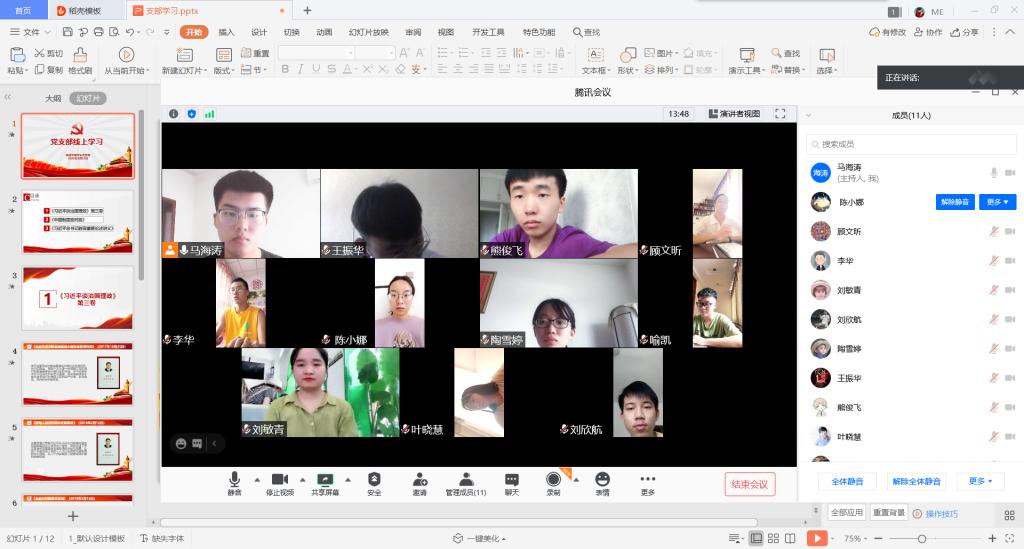The image size is (1024, 549).
Task: Click the 共享屏幕 share screen icon
Action: click(324, 480)
